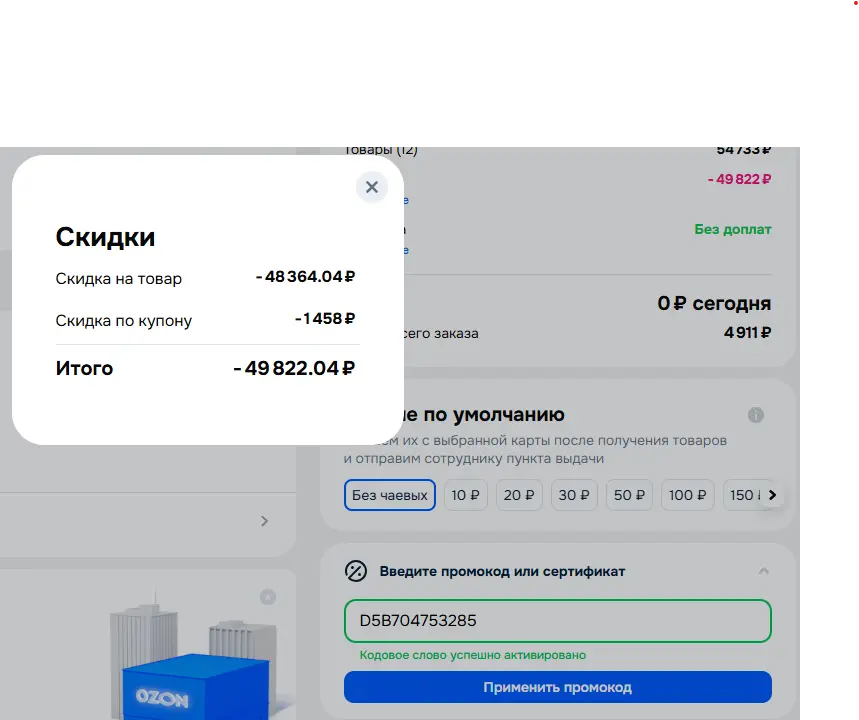Click the 0 ₽ сегодня total
The image size is (859, 720).
(714, 304)
